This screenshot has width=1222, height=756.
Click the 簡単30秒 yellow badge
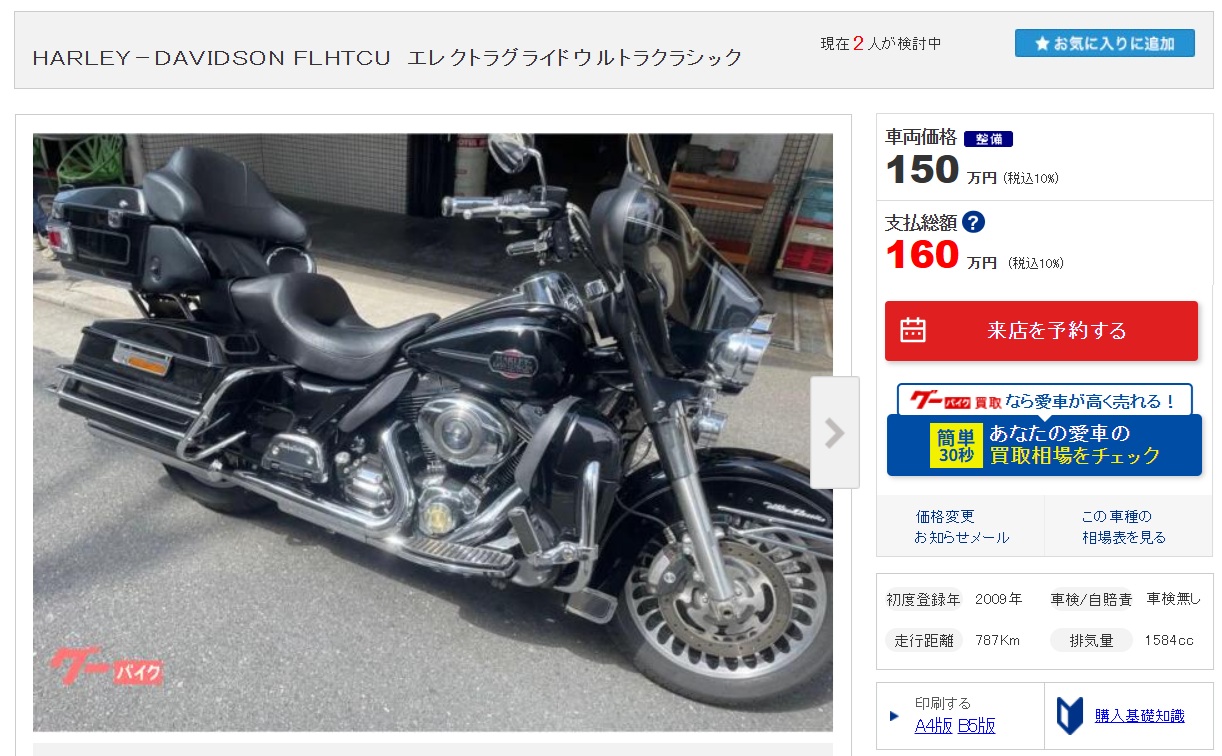(x=955, y=445)
